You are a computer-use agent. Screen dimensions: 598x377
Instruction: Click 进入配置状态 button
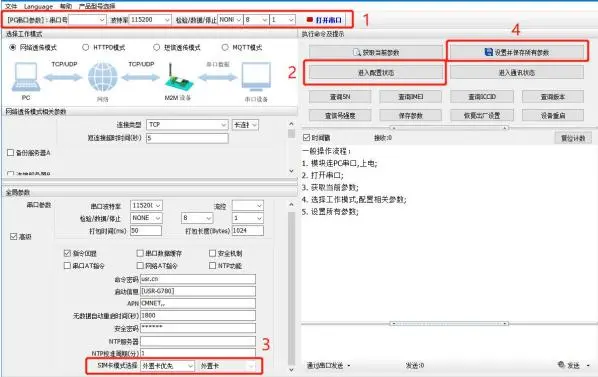[376, 72]
